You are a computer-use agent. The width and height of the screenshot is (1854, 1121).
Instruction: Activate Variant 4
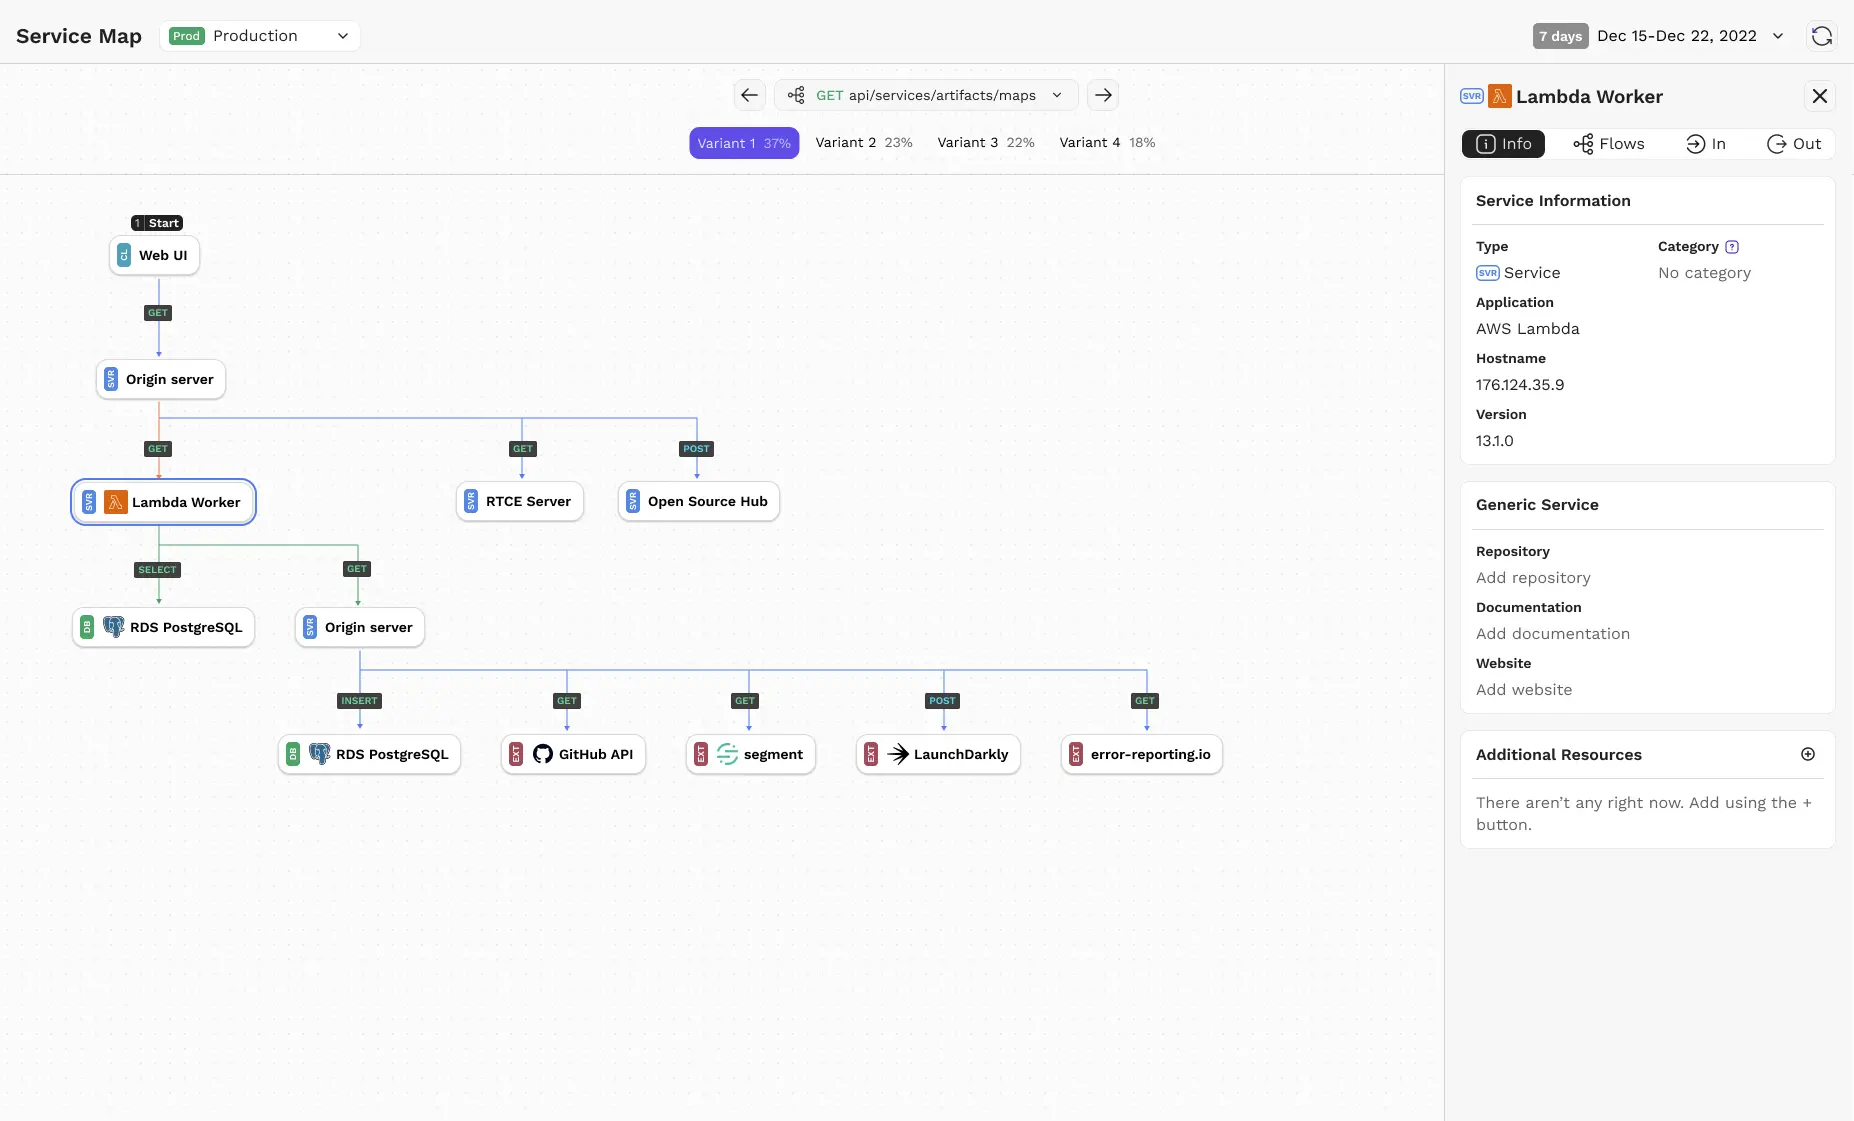pos(1106,142)
